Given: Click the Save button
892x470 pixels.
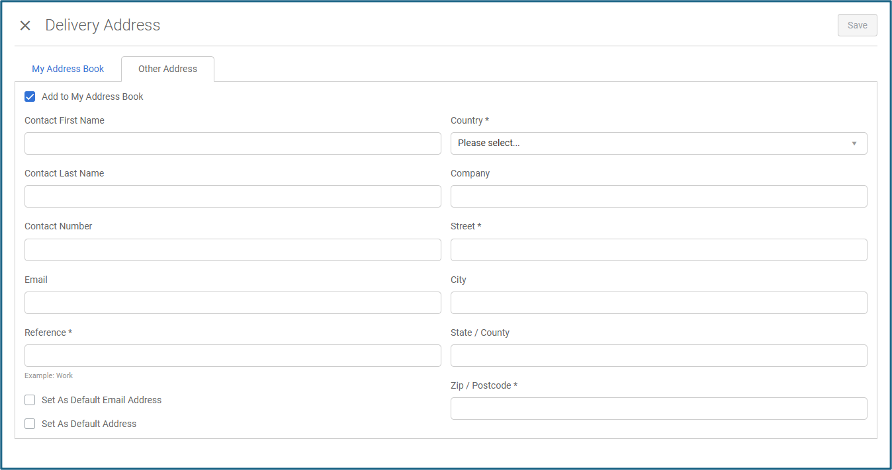Looking at the screenshot, I should click(857, 25).
